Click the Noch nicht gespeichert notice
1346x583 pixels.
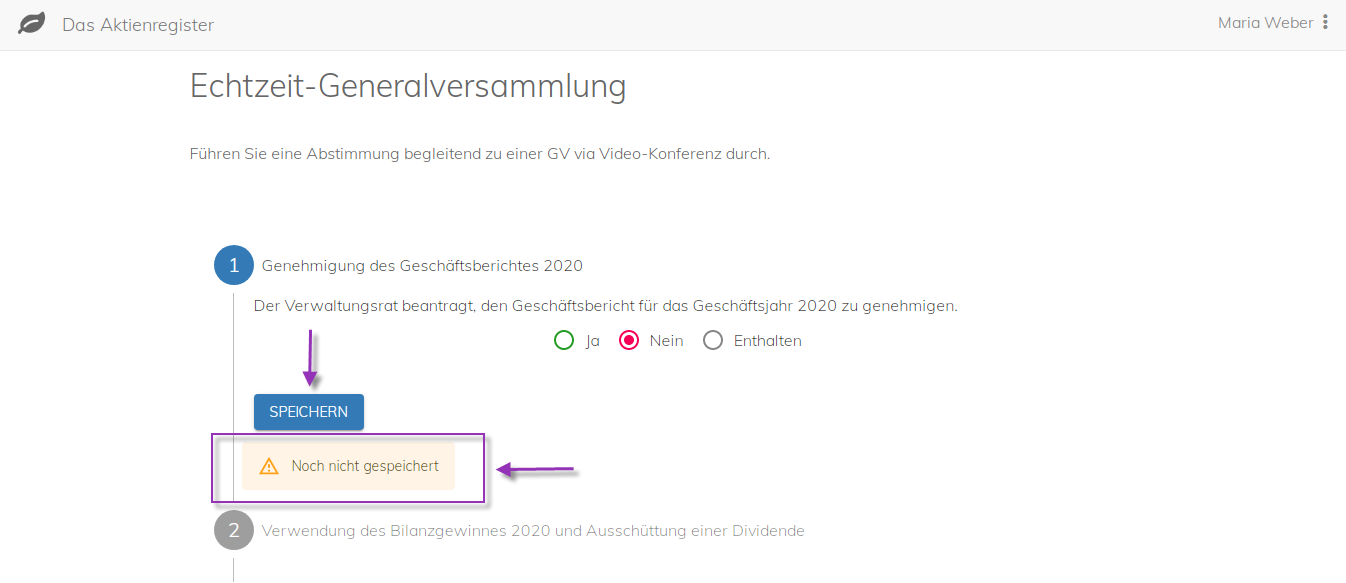point(348,466)
